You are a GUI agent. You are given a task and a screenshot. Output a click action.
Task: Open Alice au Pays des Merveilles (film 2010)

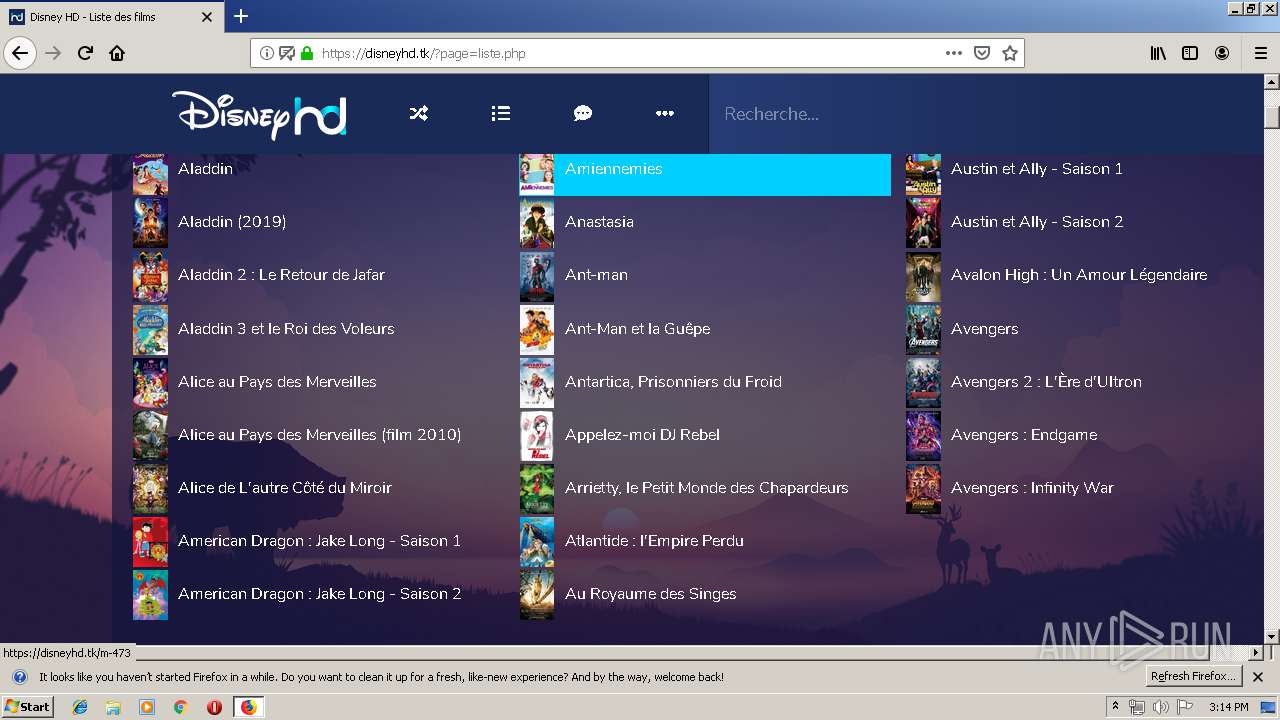pos(319,434)
